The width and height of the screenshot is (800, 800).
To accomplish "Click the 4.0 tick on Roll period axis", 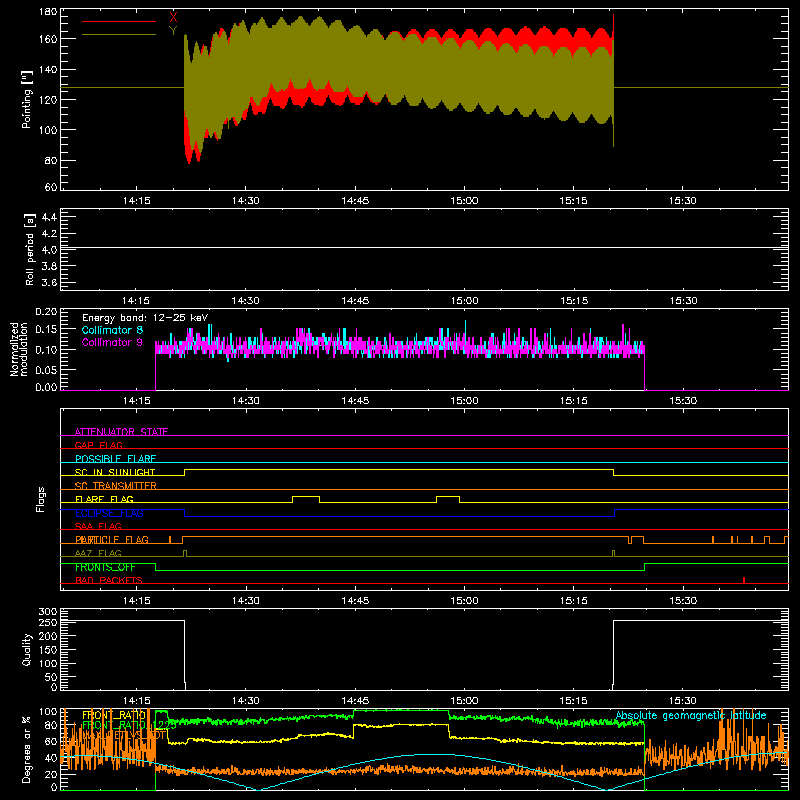I will pos(49,250).
